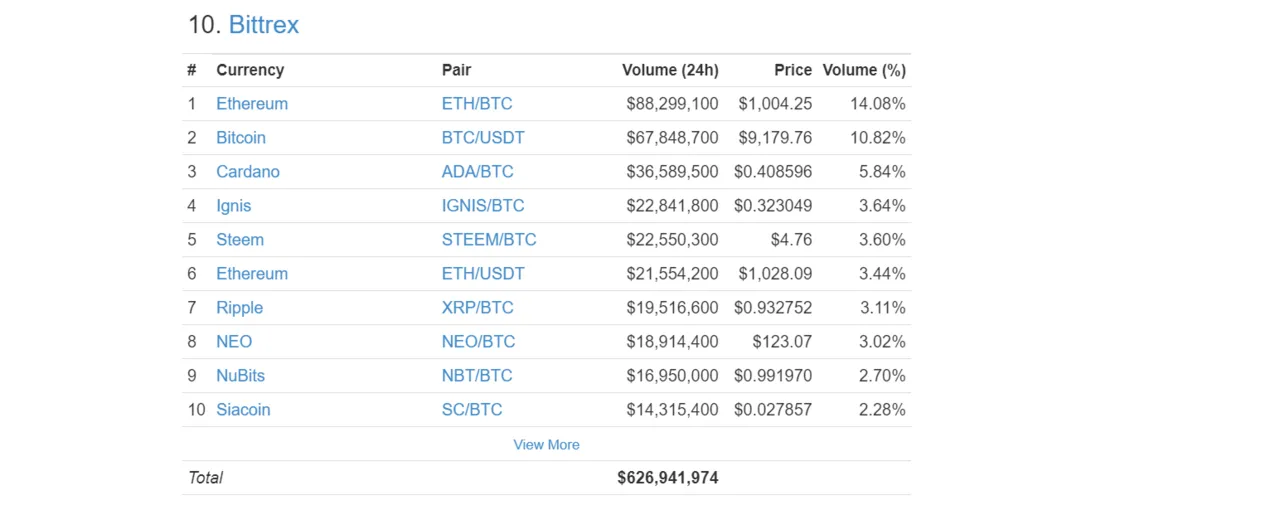The height and width of the screenshot is (505, 1280).
Task: Open the NEO/BTC pair link
Action: 479,342
